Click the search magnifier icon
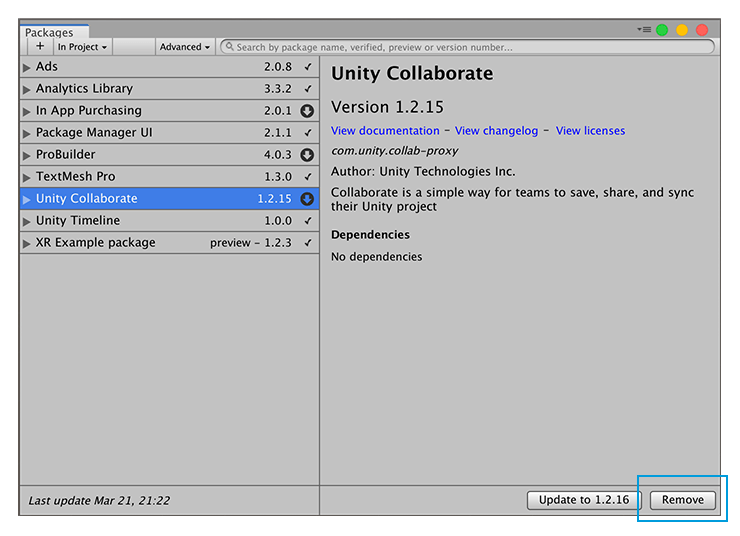Image resolution: width=740 pixels, height=536 pixels. (x=229, y=47)
